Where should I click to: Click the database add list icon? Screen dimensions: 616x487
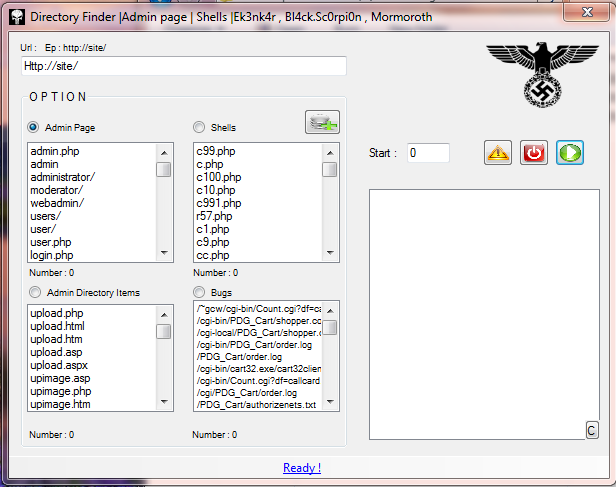[322, 123]
